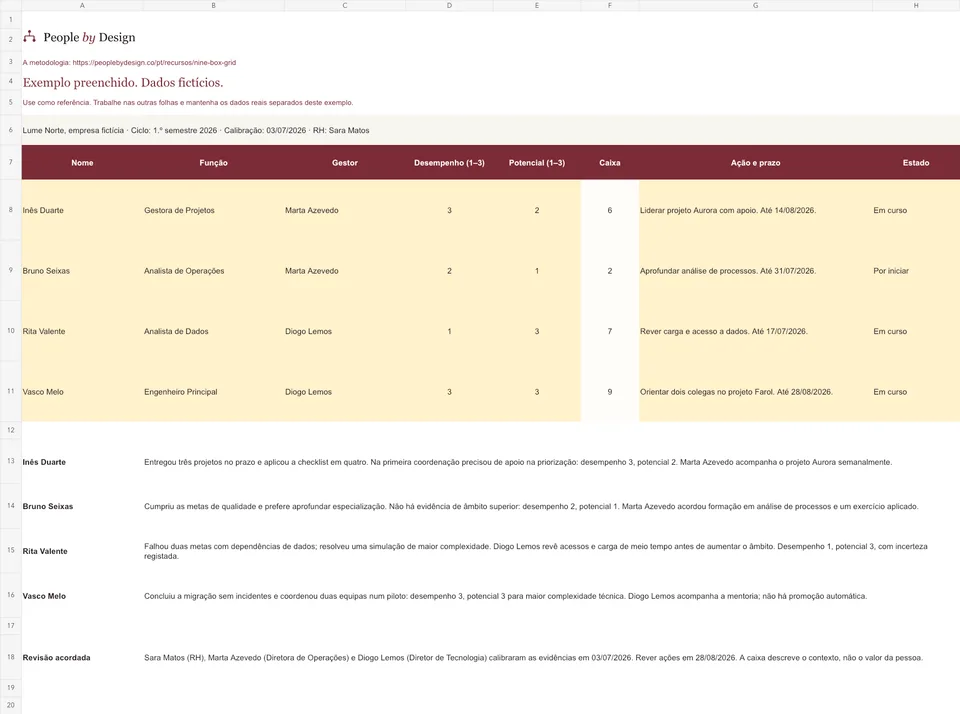
Task: Select the 'Entregou três projetos no prazo' note
Action: coord(518,462)
